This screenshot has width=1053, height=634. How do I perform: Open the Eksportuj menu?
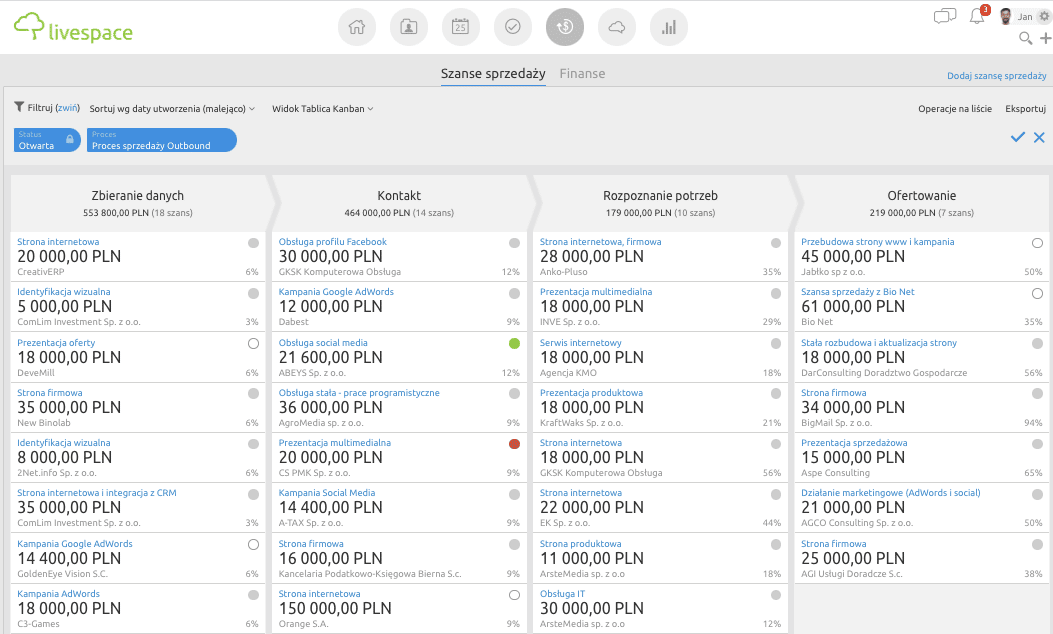click(1025, 109)
